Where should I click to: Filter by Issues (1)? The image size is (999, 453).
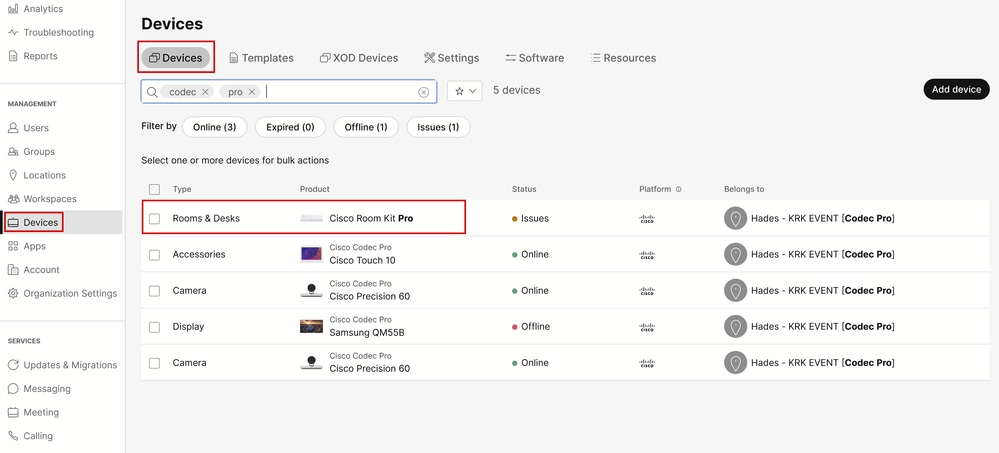[438, 127]
